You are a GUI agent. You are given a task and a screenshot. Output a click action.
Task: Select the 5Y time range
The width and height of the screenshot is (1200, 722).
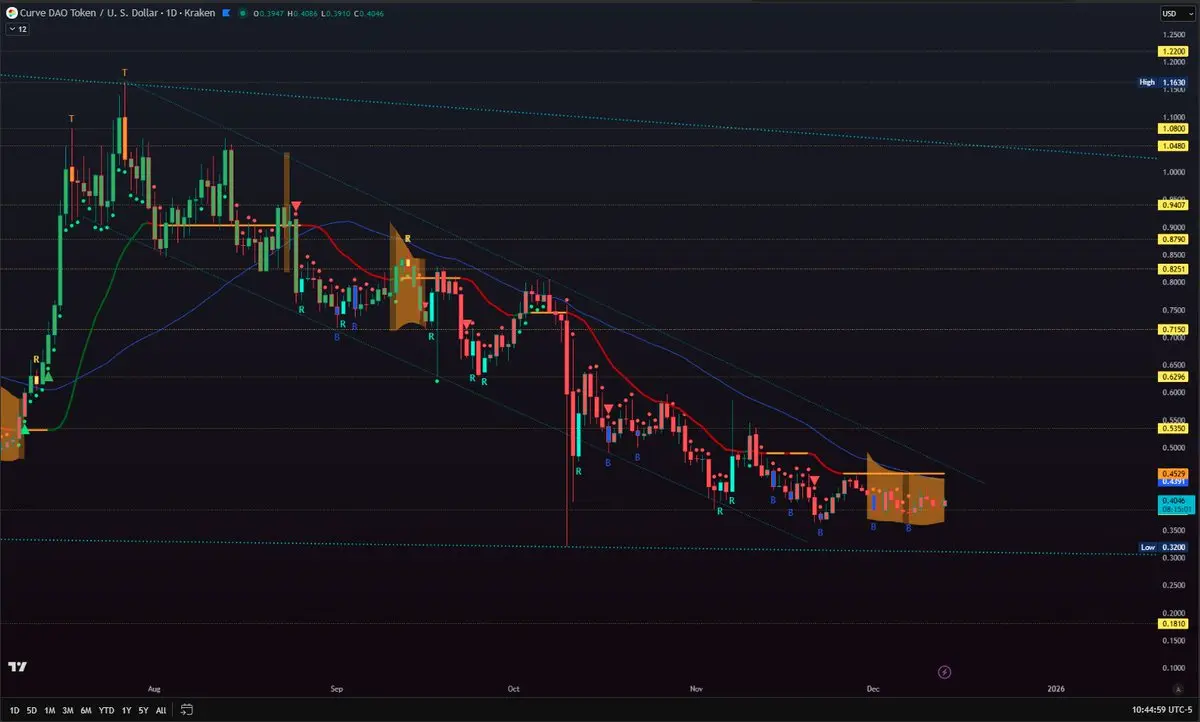[144, 710]
